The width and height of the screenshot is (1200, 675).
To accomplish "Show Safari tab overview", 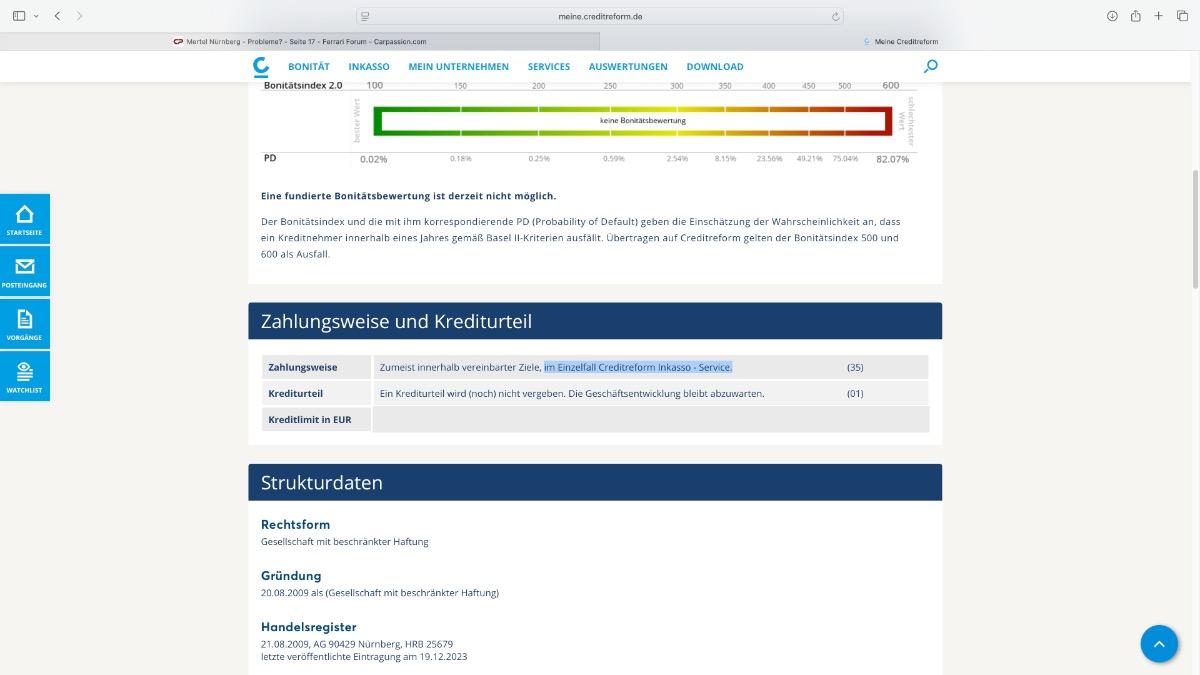I will pyautogui.click(x=1181, y=16).
